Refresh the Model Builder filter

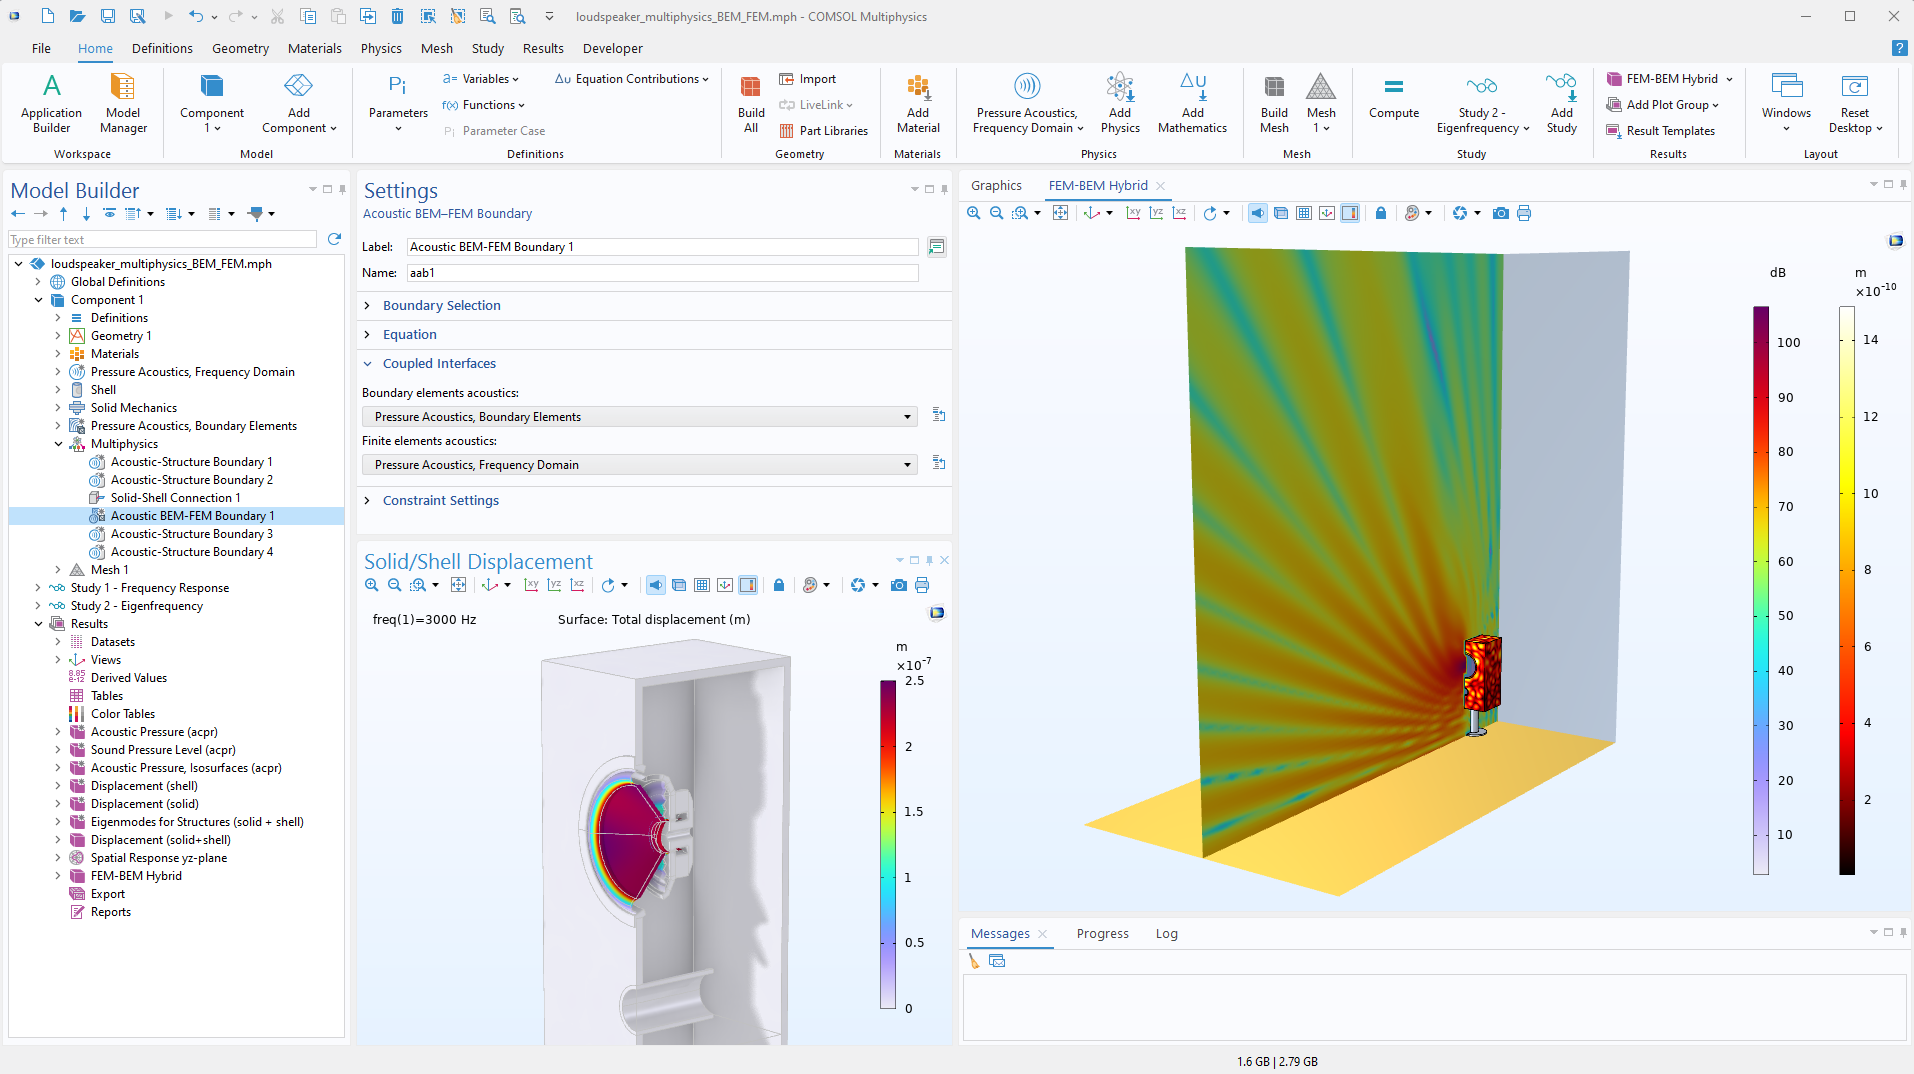[334, 239]
